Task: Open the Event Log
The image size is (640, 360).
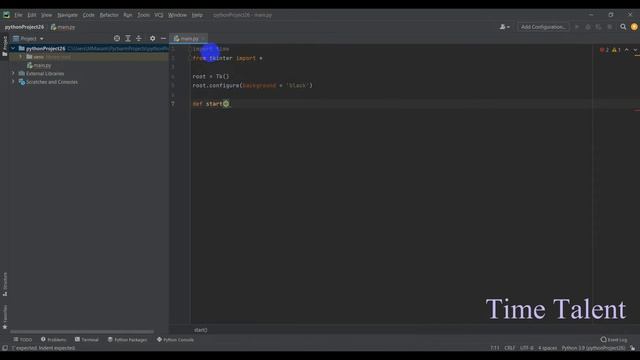Action: coord(613,340)
